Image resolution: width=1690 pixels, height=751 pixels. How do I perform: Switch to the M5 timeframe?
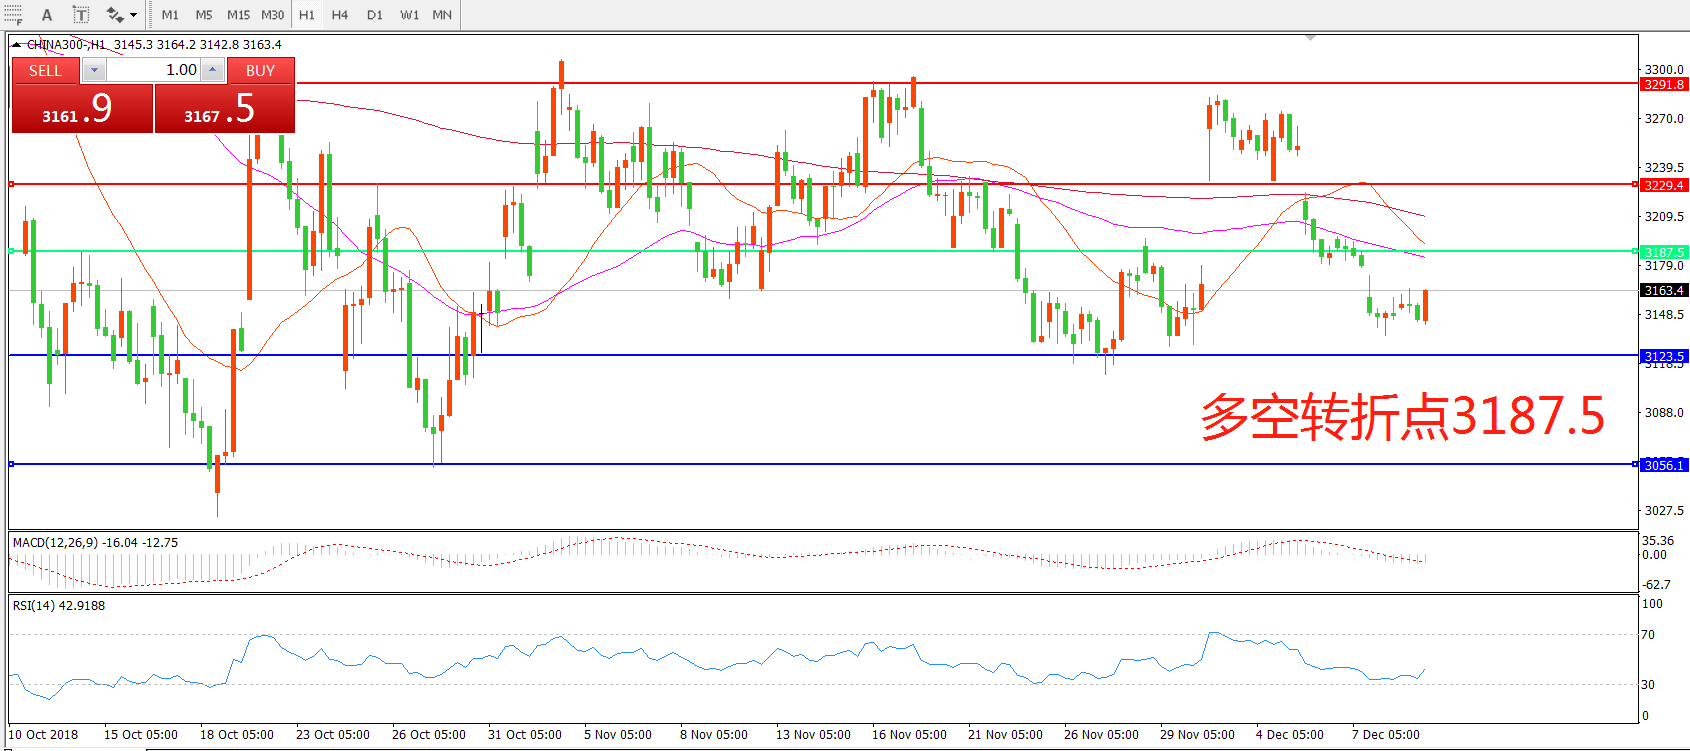pos(204,15)
